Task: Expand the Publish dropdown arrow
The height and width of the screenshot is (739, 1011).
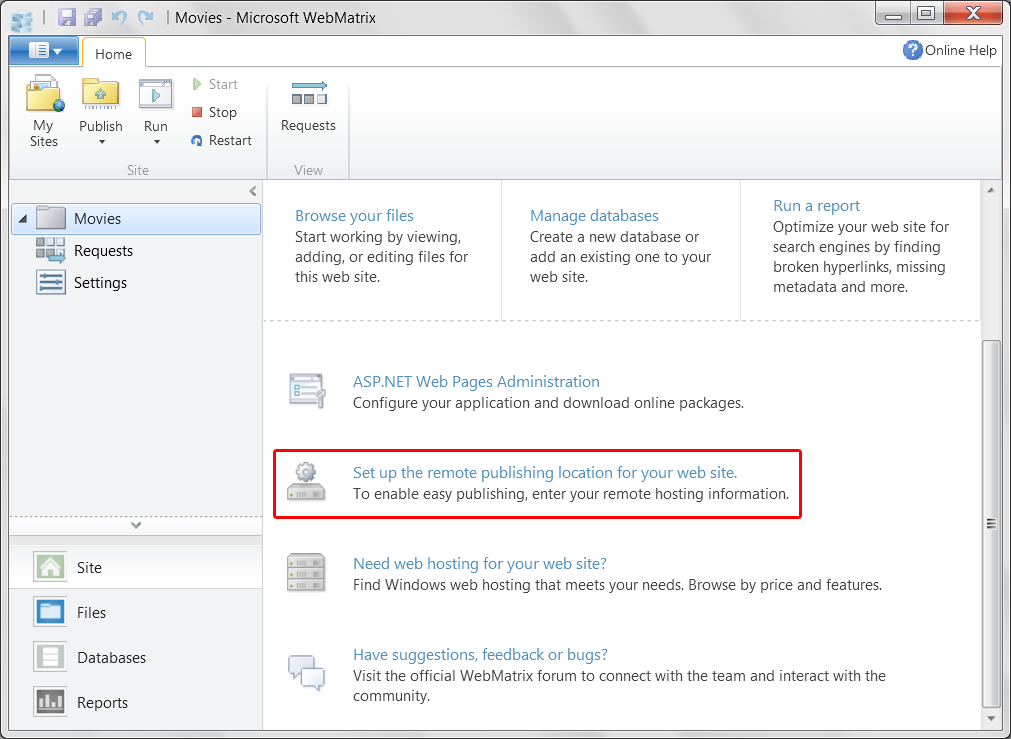Action: (101, 142)
